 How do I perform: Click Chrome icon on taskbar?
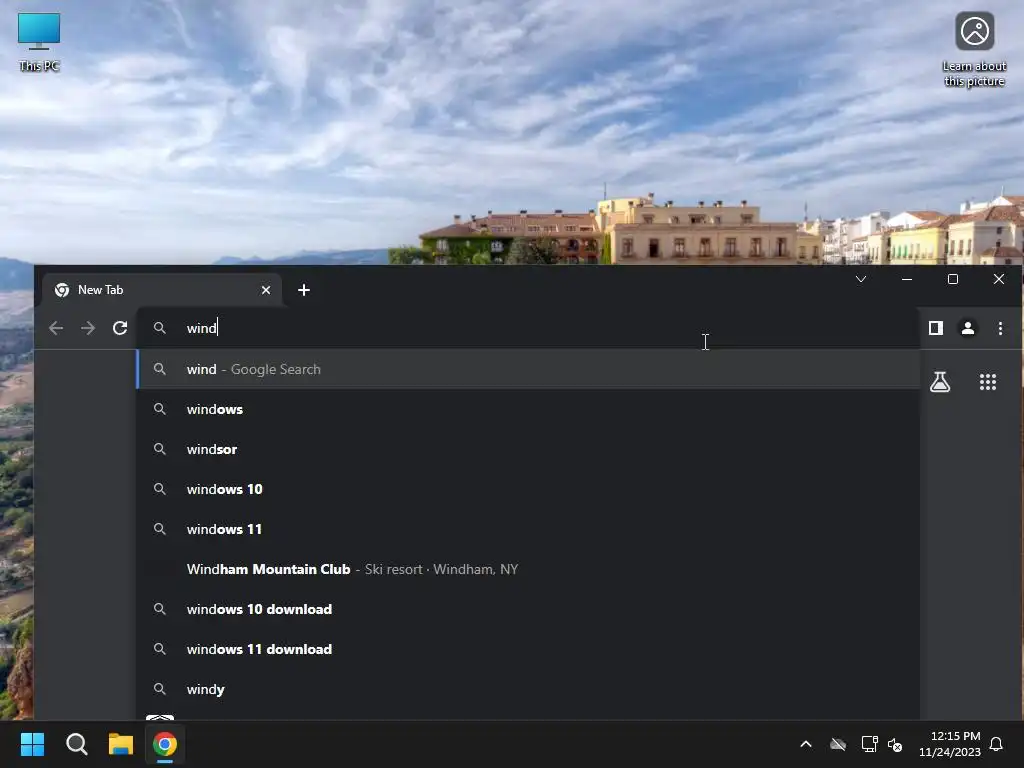(165, 744)
